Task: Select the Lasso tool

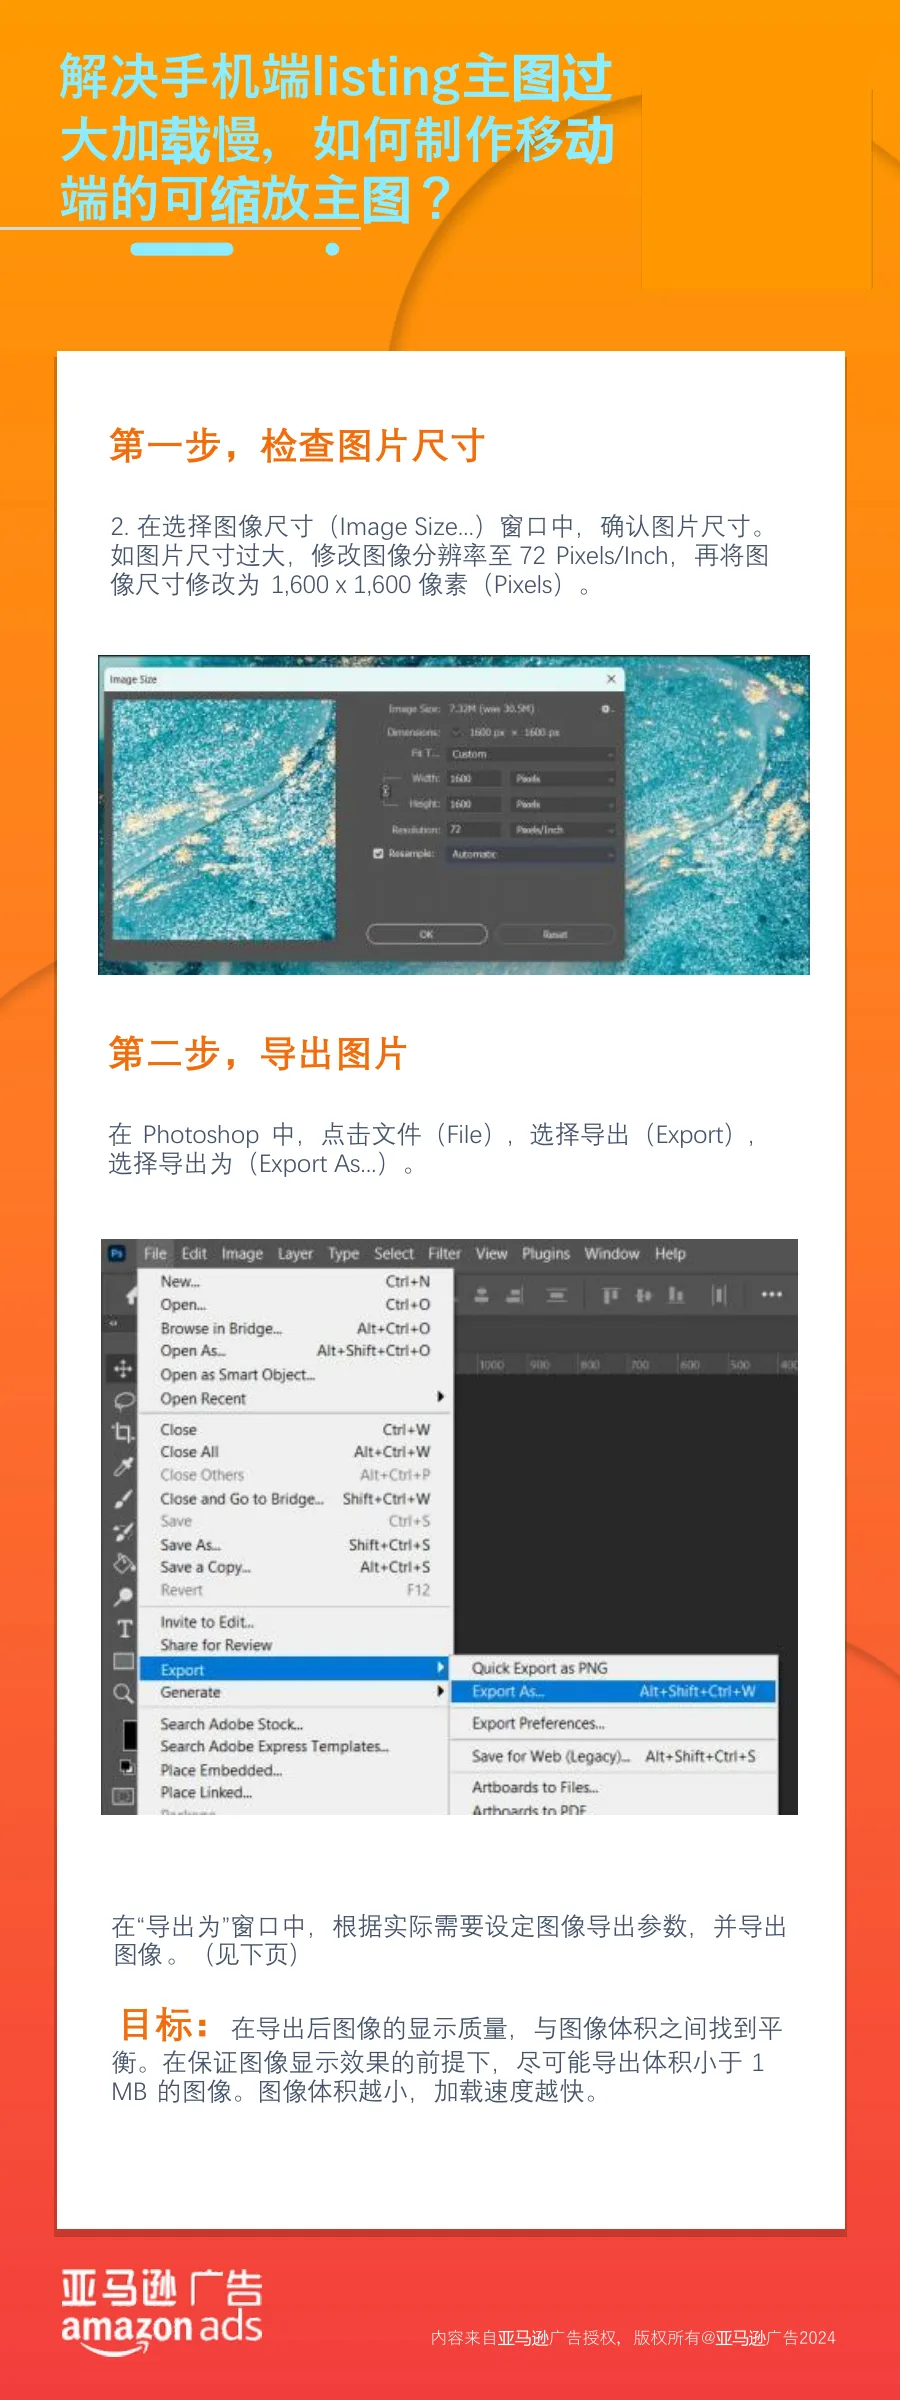Action: (123, 1400)
